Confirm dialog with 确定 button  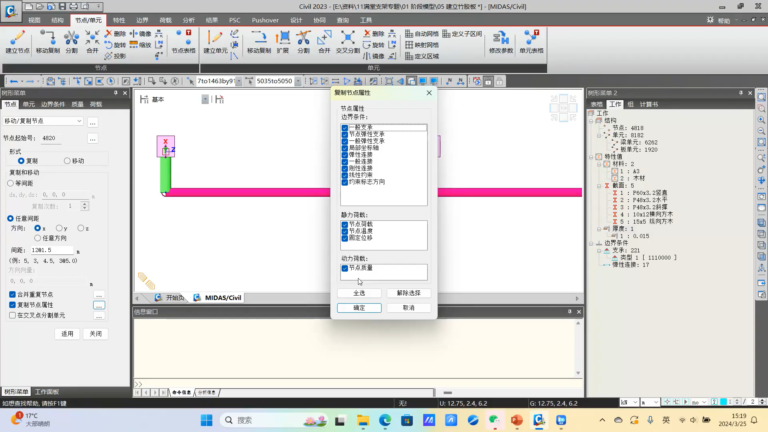[x=359, y=308]
